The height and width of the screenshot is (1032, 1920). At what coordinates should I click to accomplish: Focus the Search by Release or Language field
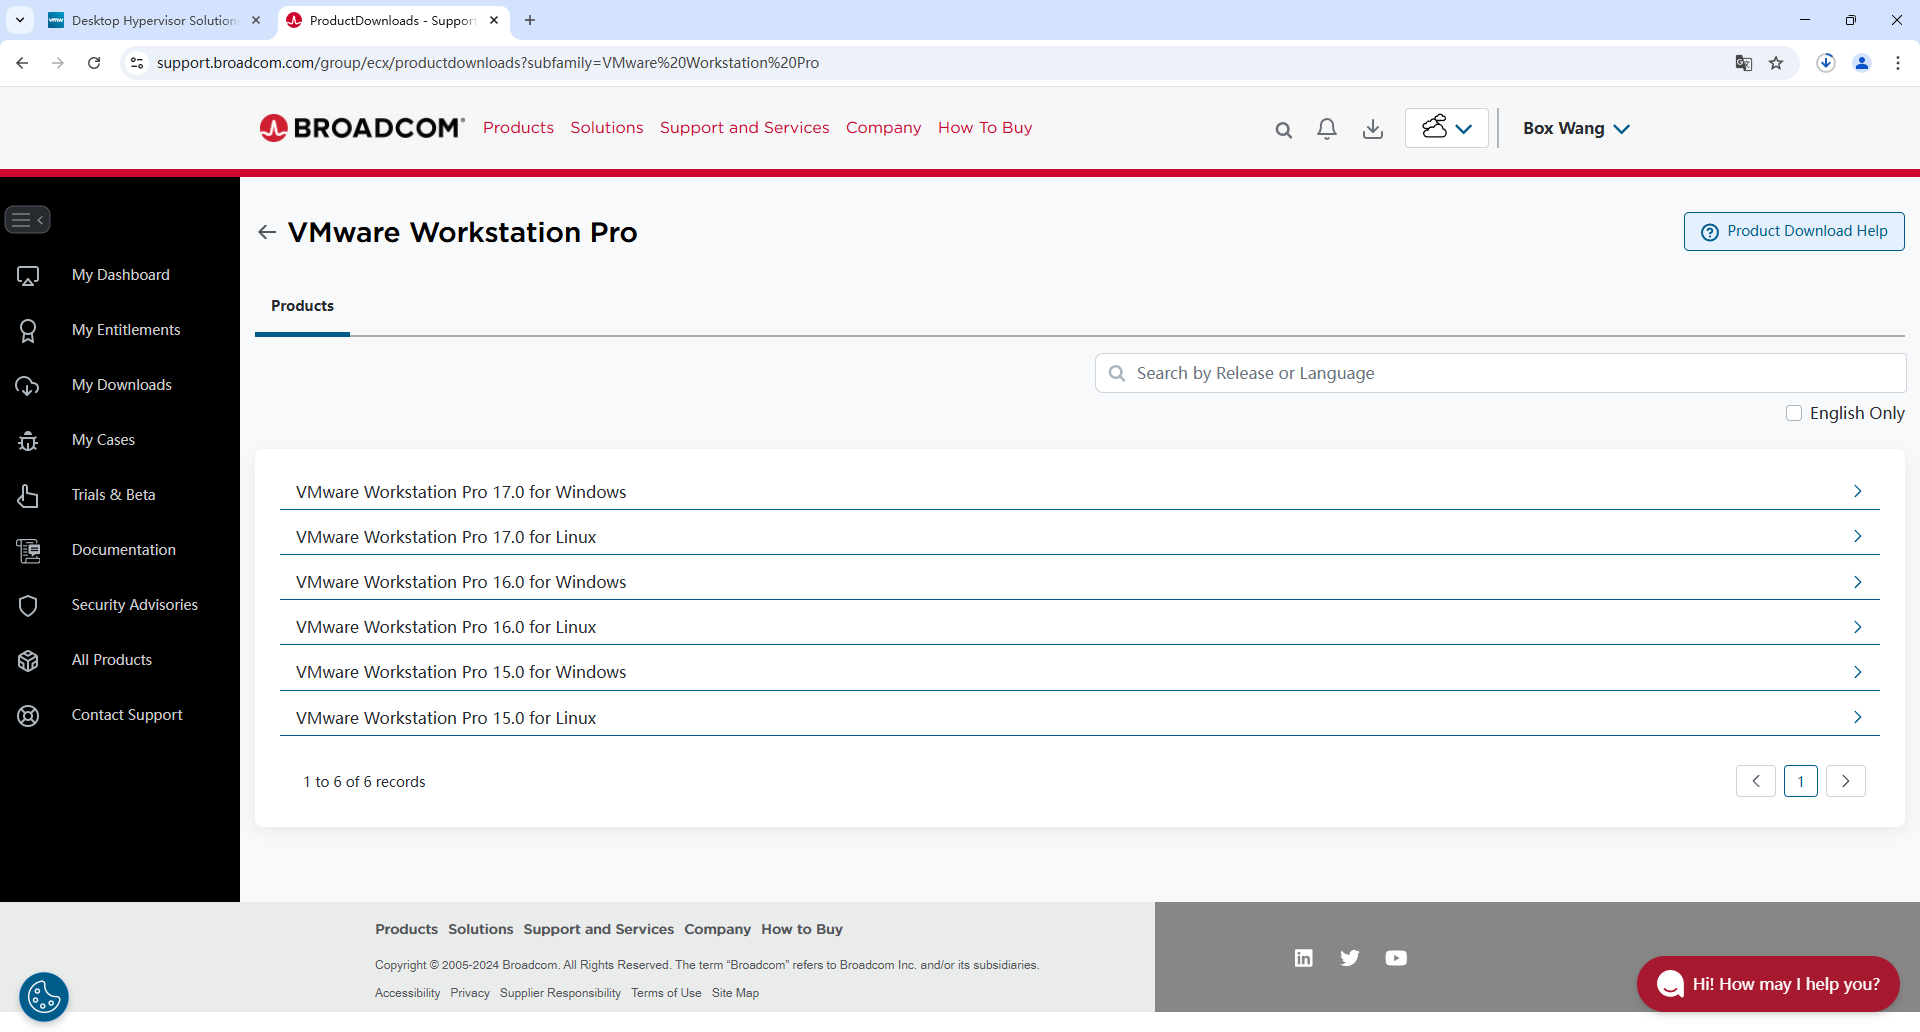point(1500,373)
